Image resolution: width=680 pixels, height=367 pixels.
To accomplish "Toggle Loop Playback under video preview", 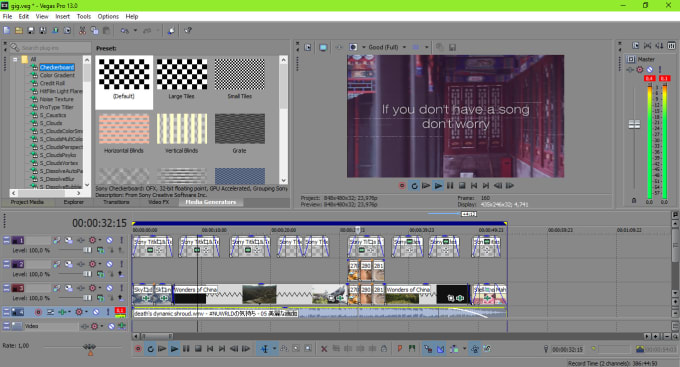I will point(414,186).
